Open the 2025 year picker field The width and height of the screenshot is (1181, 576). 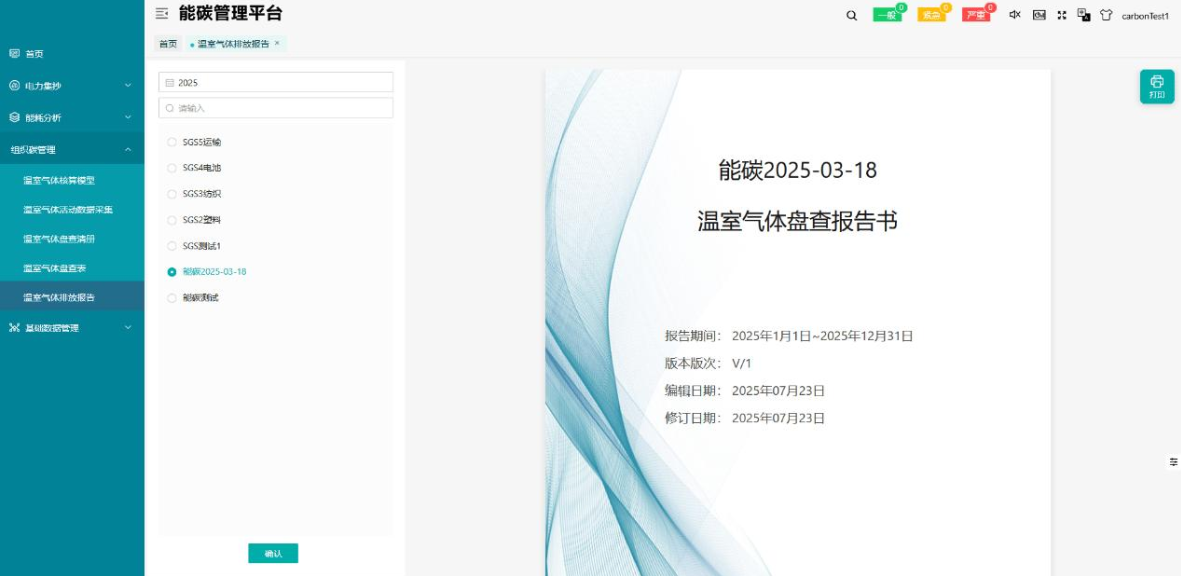point(276,82)
